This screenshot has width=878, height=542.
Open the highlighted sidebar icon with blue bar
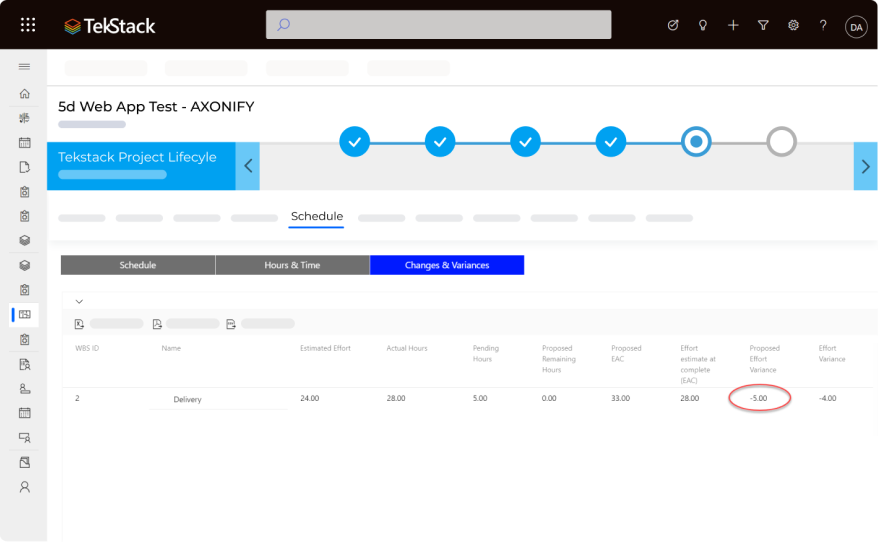click(x=25, y=315)
